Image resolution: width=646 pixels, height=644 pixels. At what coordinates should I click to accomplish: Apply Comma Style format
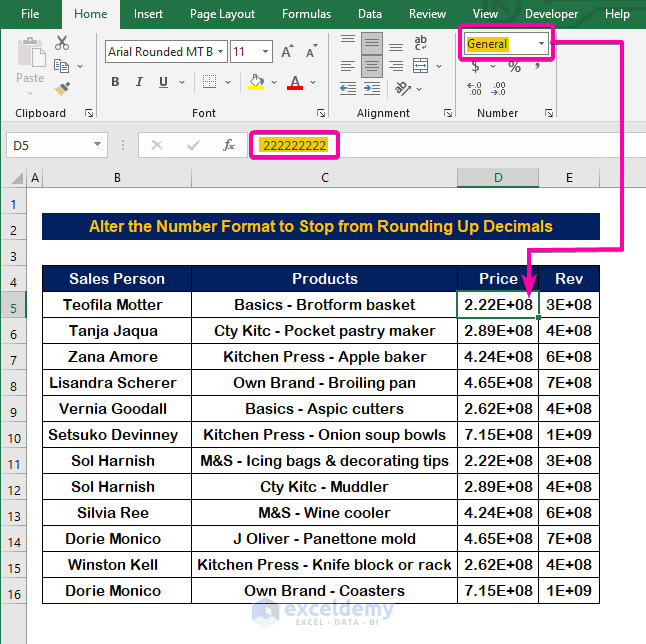[537, 66]
